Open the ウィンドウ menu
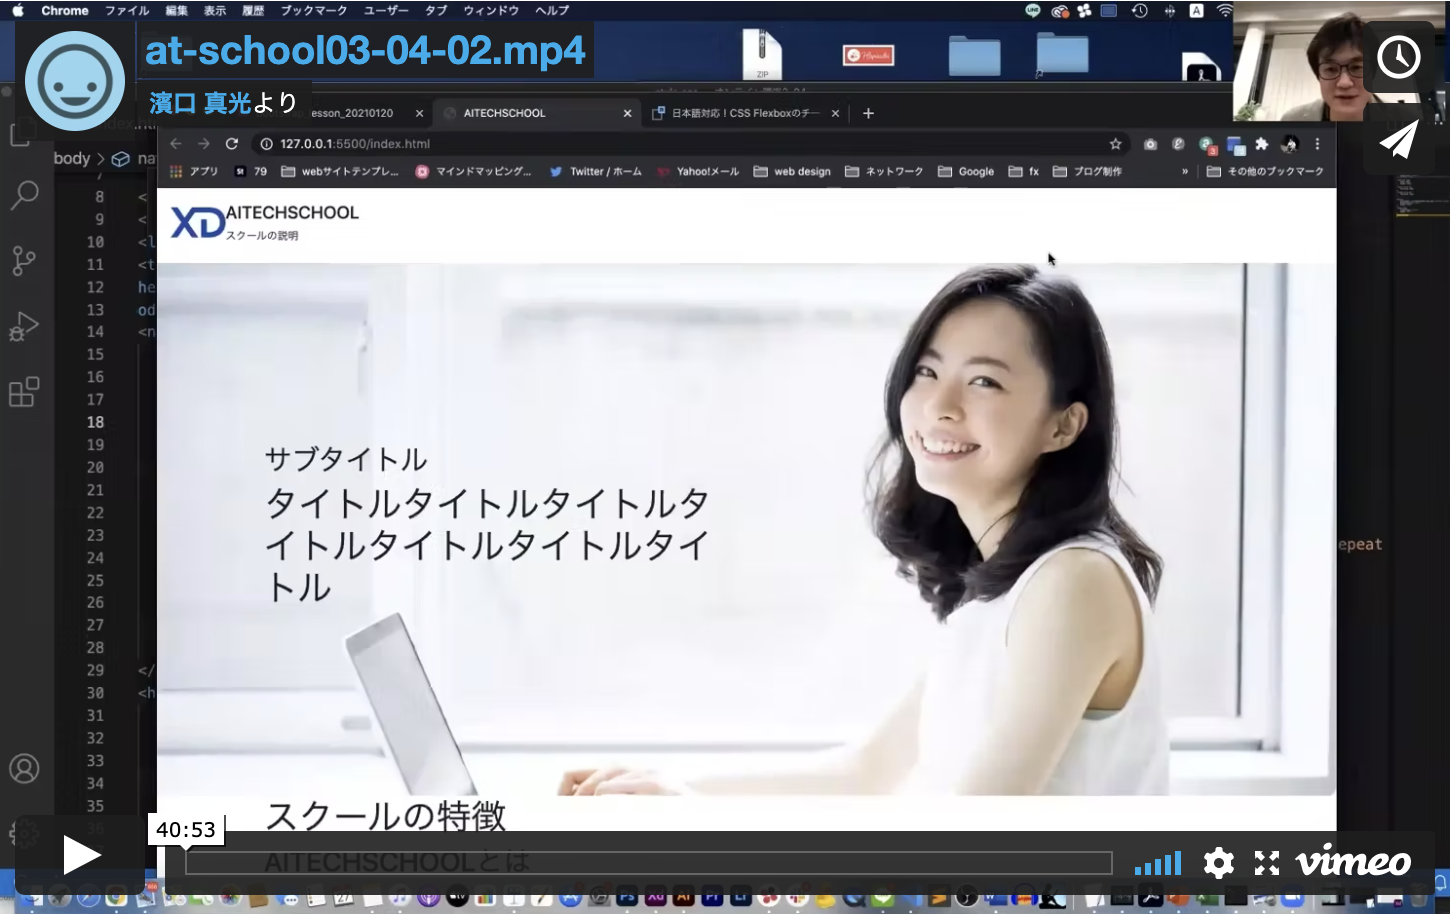 491,10
